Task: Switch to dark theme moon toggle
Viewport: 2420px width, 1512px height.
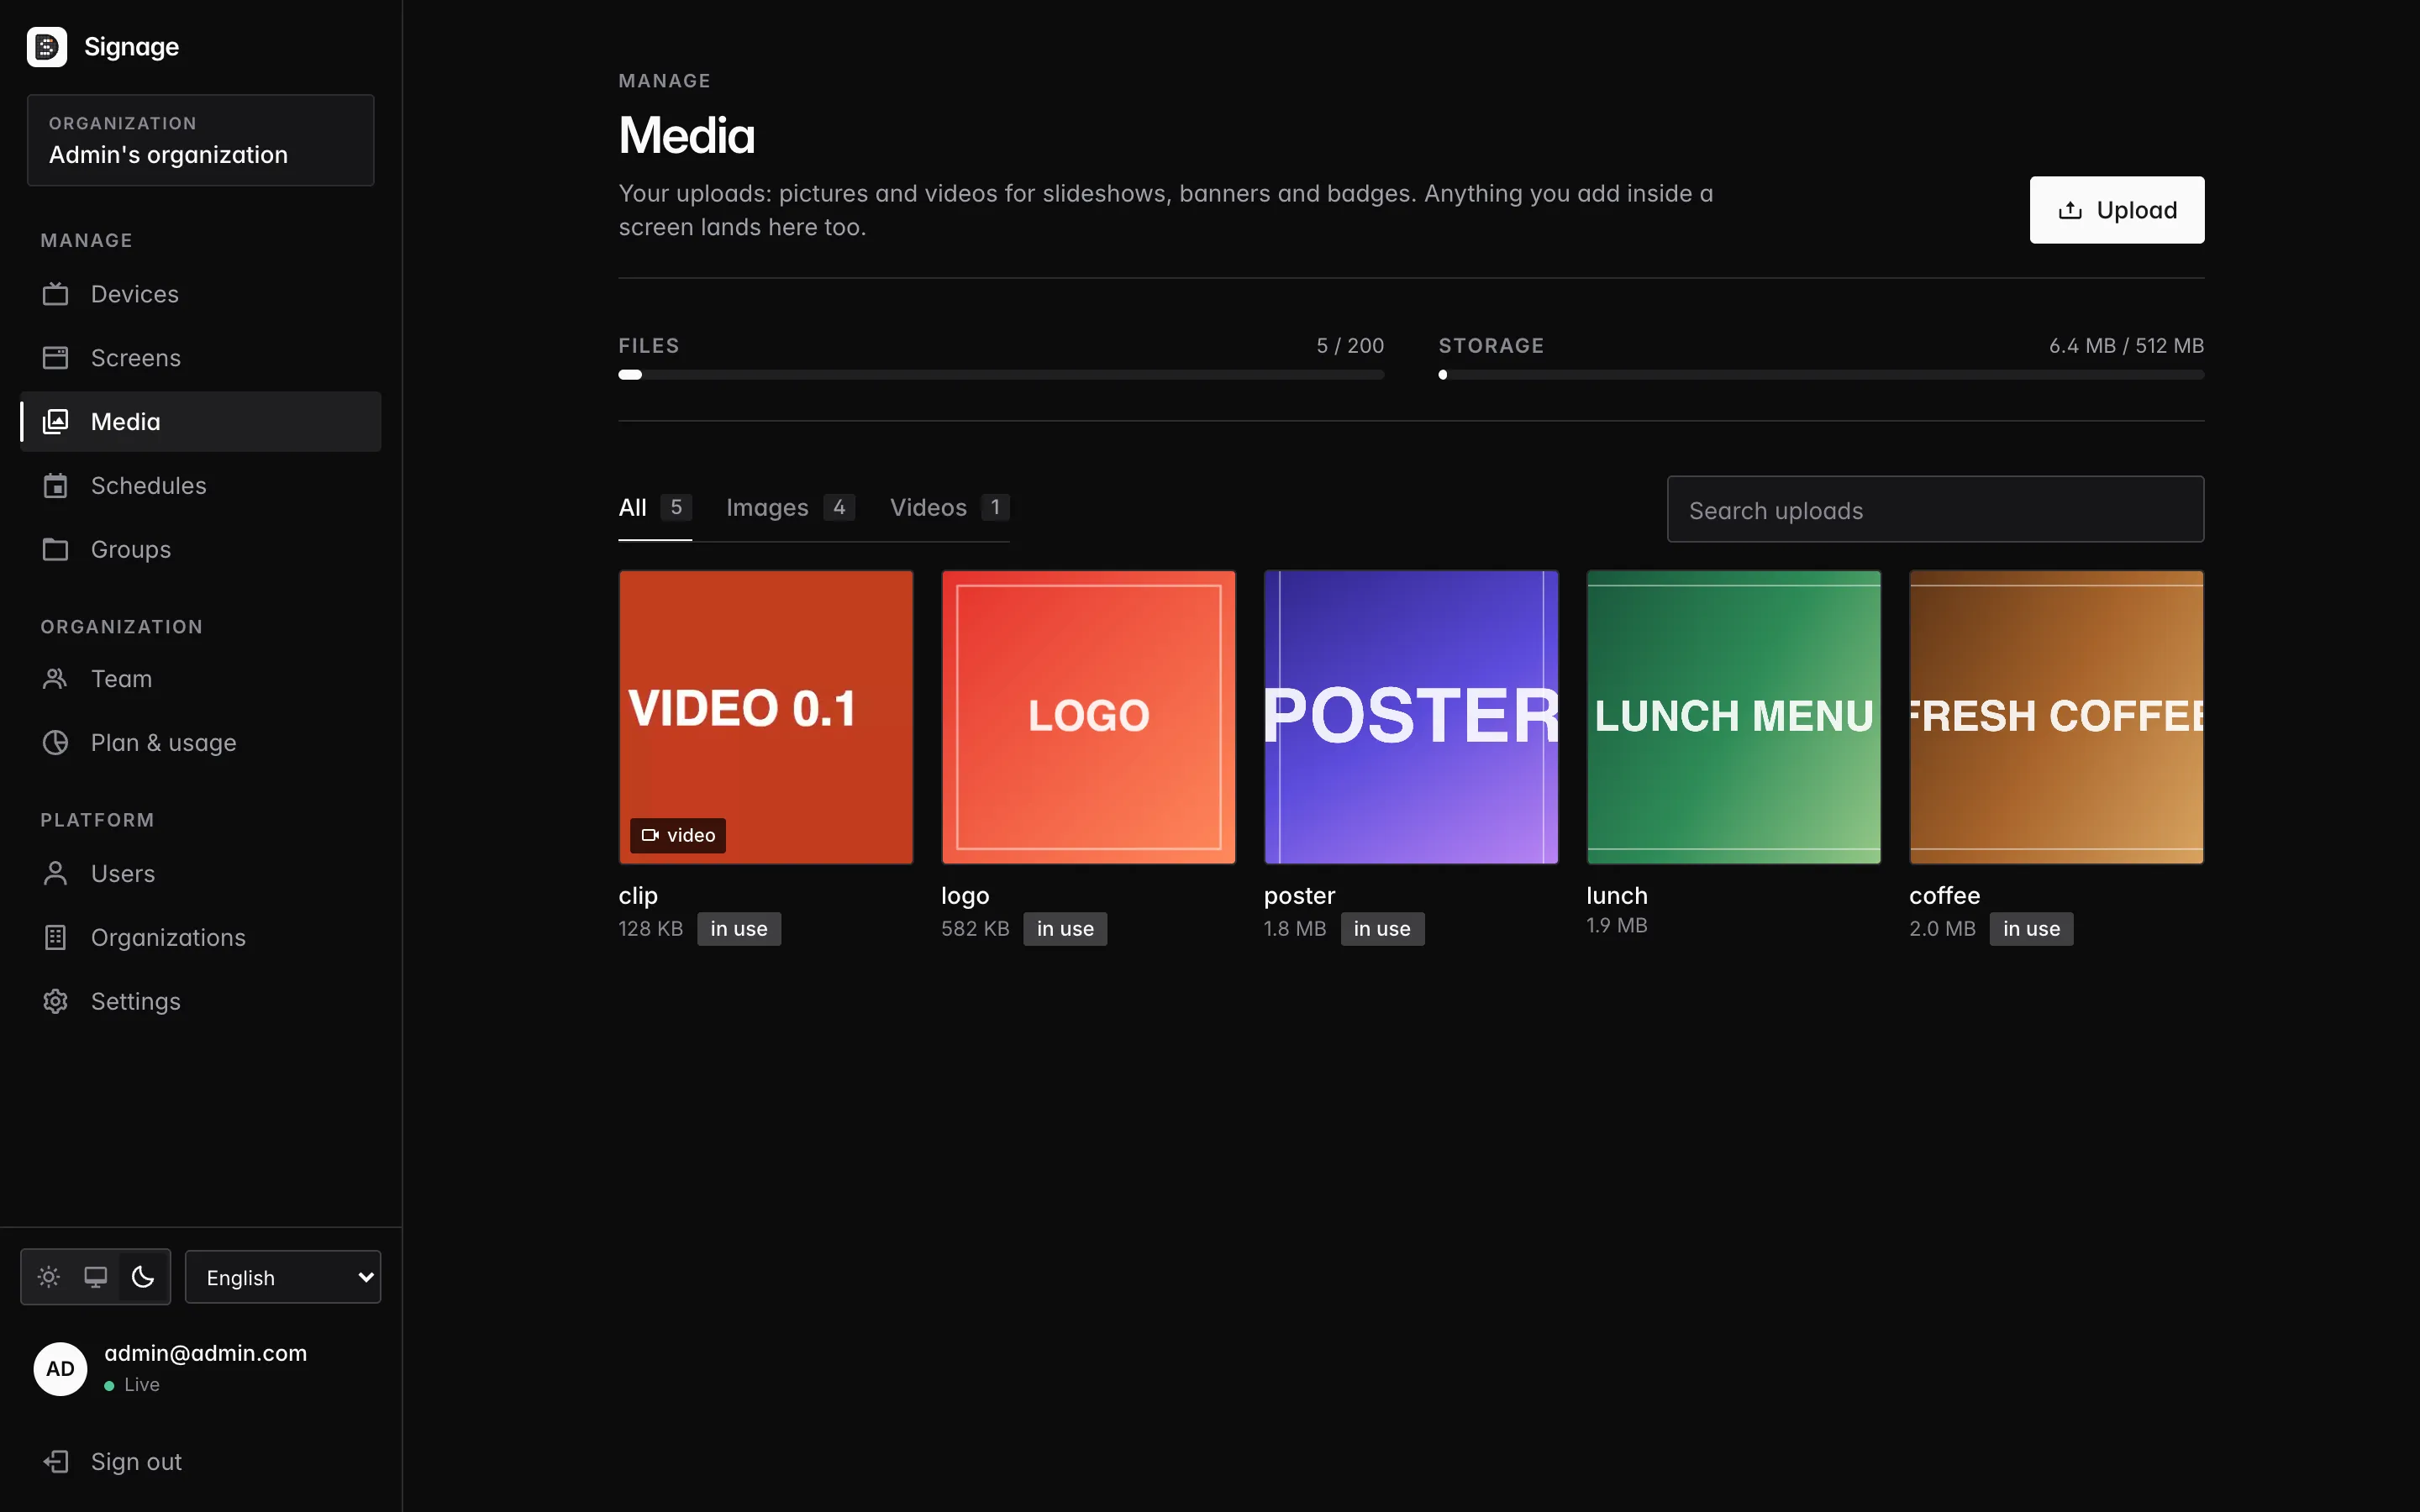Action: (143, 1277)
